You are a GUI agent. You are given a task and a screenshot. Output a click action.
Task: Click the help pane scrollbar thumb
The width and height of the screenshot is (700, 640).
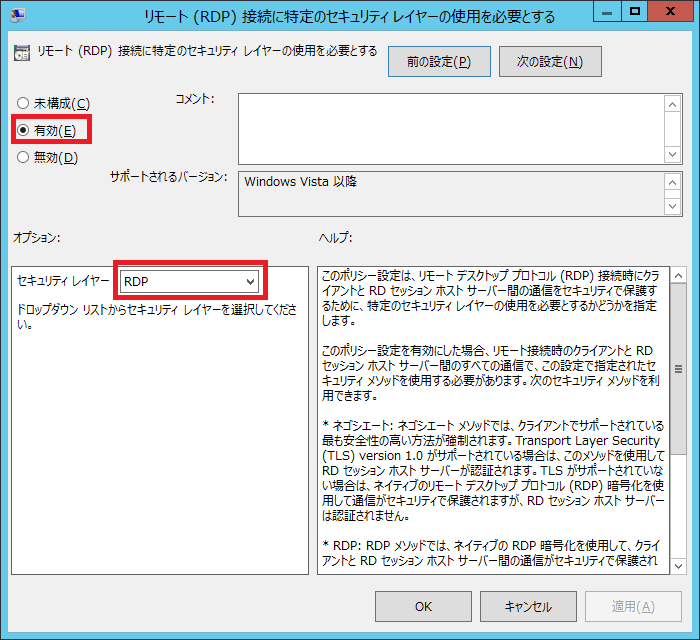pyautogui.click(x=678, y=369)
